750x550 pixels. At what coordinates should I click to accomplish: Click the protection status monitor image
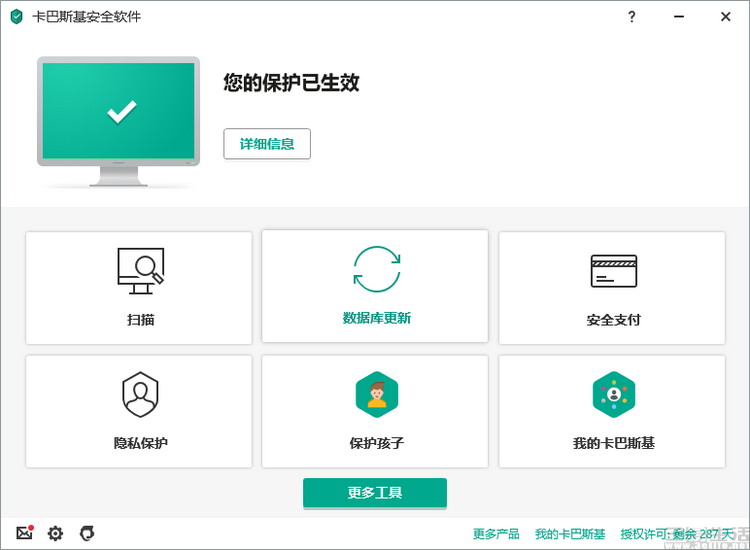click(x=119, y=121)
